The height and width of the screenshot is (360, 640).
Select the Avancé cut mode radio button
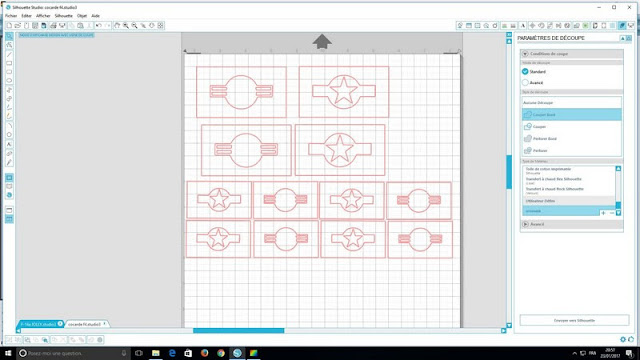tap(525, 82)
